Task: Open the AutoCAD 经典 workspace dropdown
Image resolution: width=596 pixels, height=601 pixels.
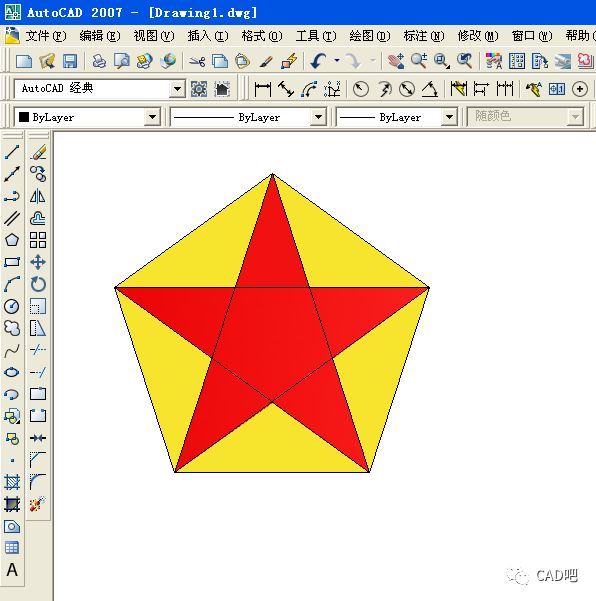Action: pyautogui.click(x=177, y=89)
